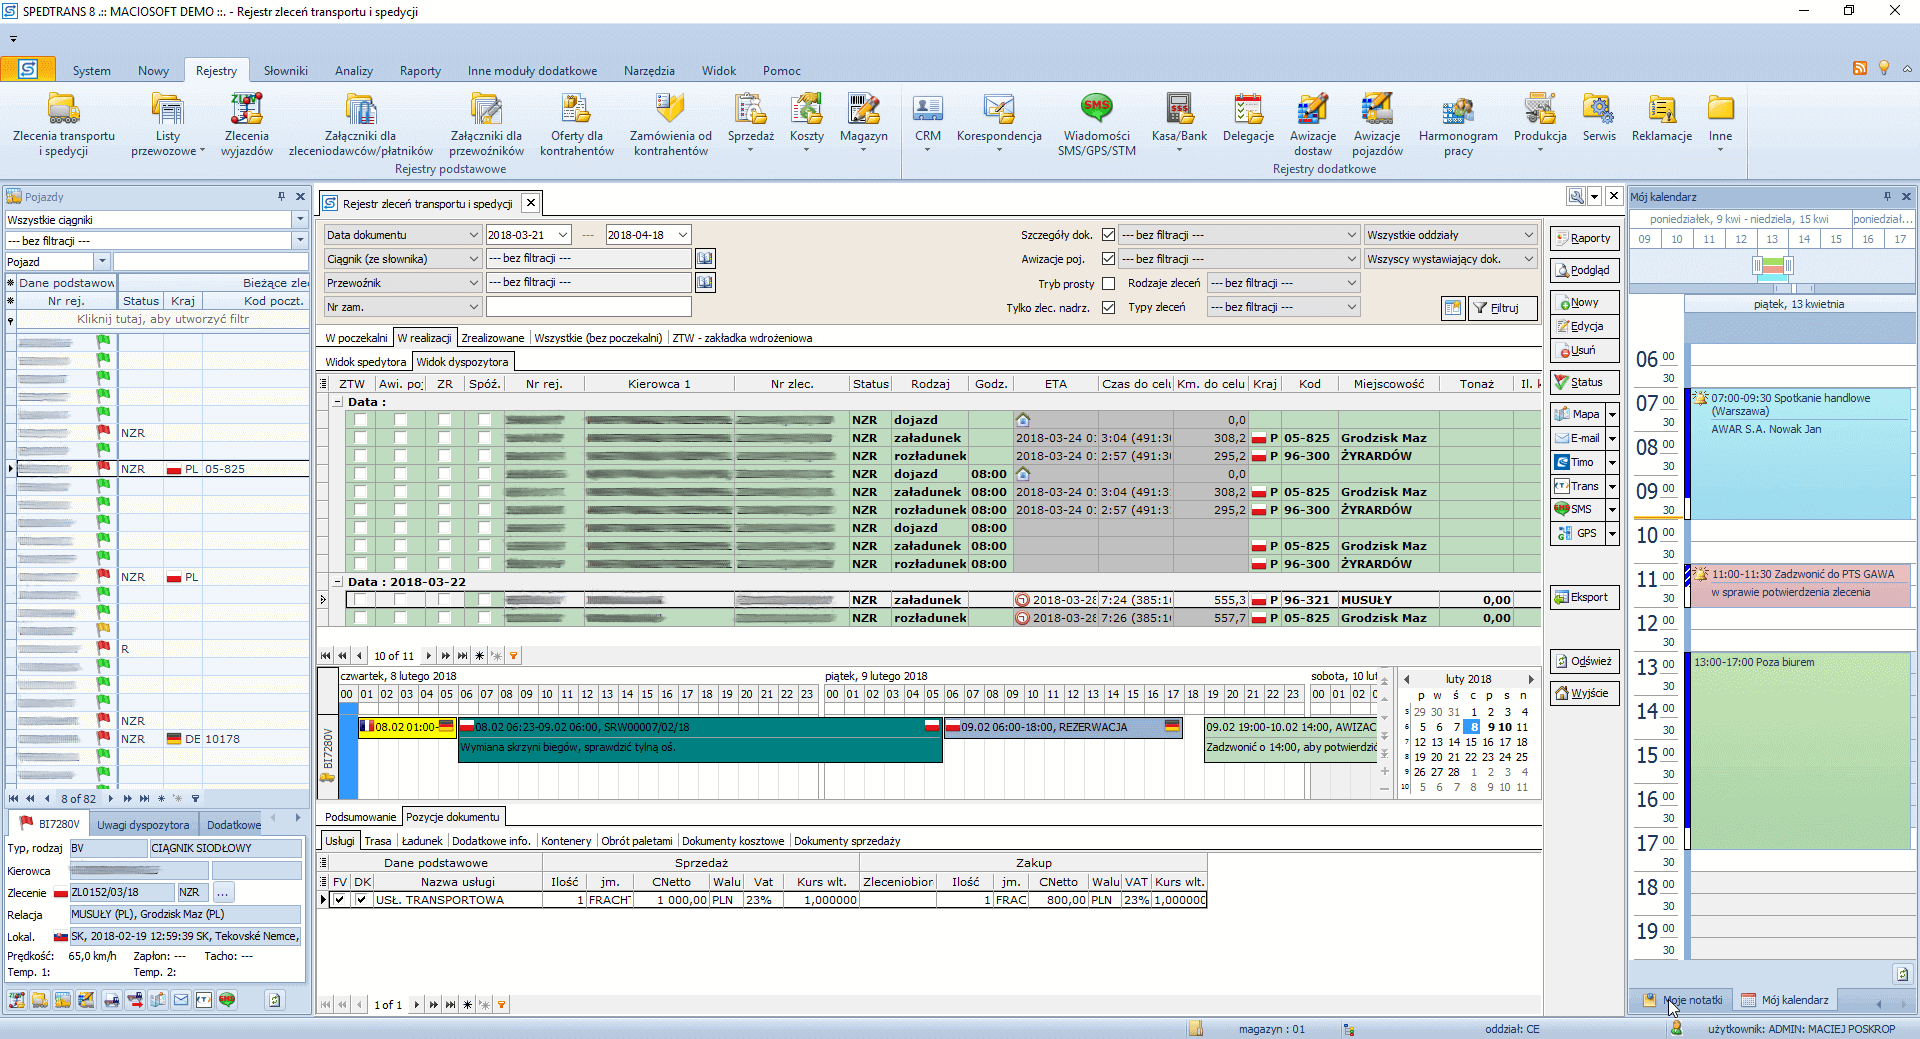1920x1039 pixels.
Task: Open Wszyscy wystawiający dok. dropdown
Action: pyautogui.click(x=1528, y=259)
